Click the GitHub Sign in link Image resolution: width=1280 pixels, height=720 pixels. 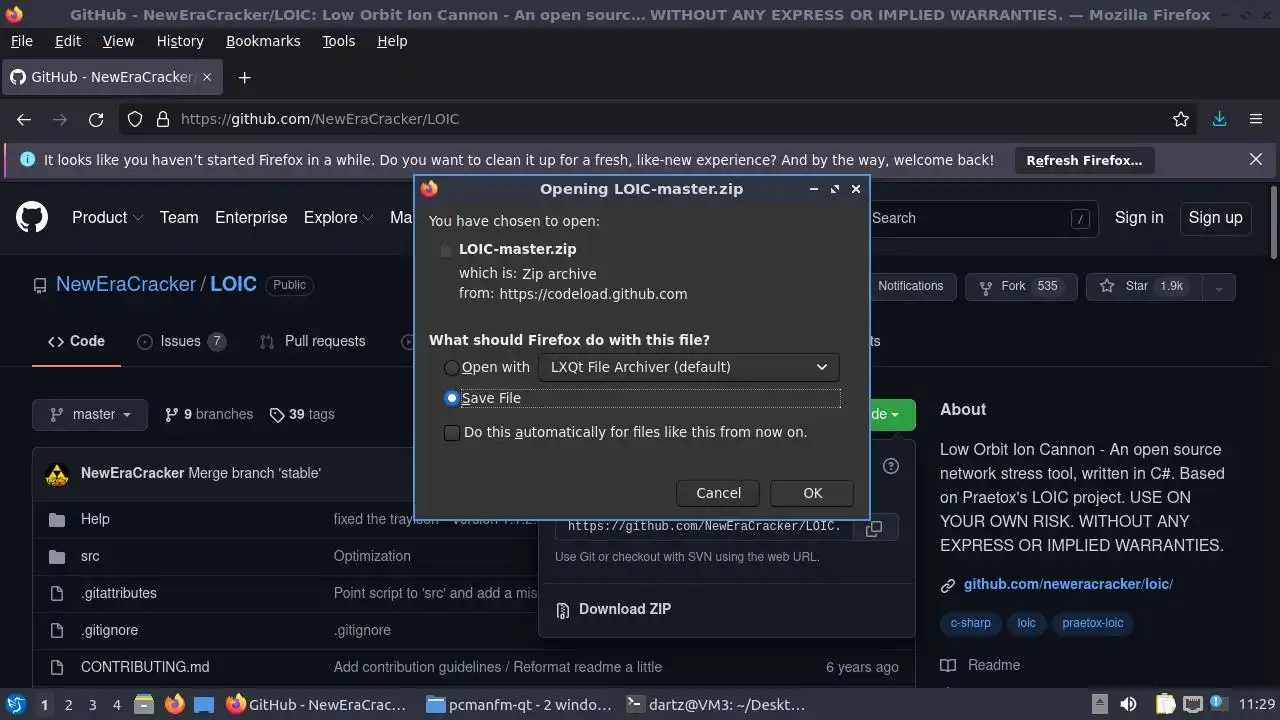pos(1139,217)
